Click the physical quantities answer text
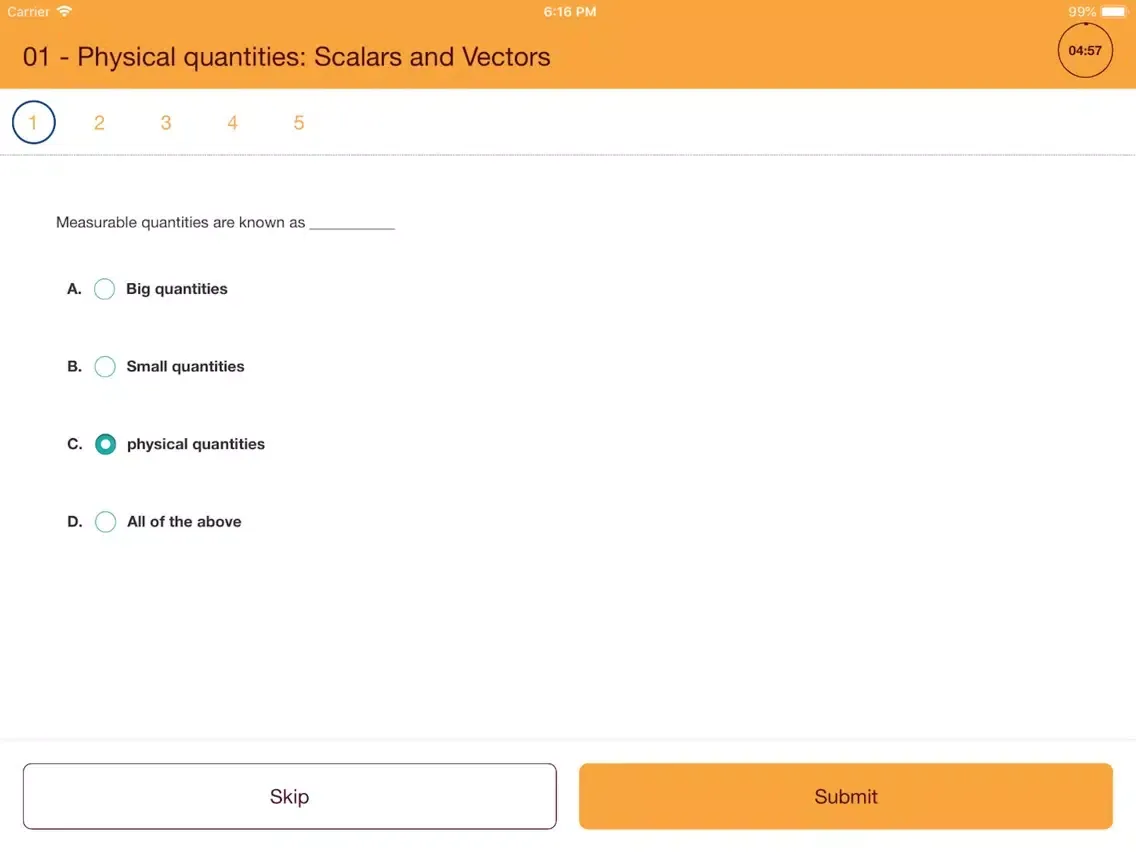The image size is (1136, 852). (196, 444)
